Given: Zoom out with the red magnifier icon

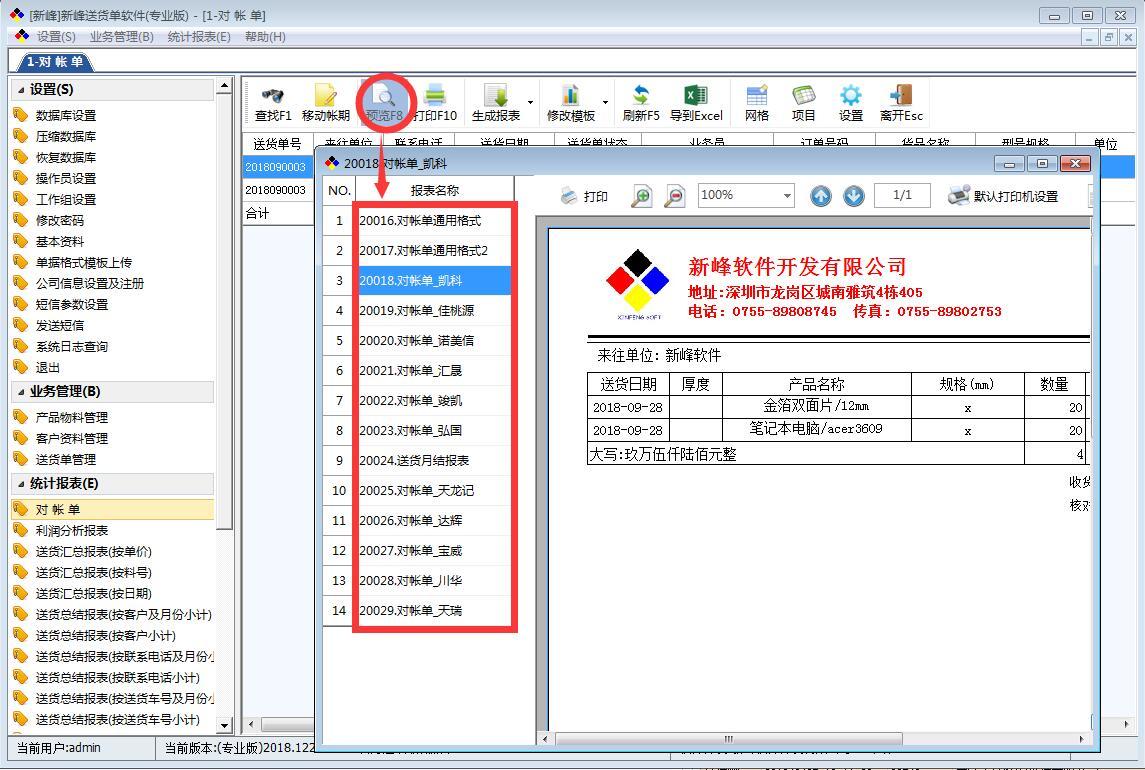Looking at the screenshot, I should click(675, 196).
